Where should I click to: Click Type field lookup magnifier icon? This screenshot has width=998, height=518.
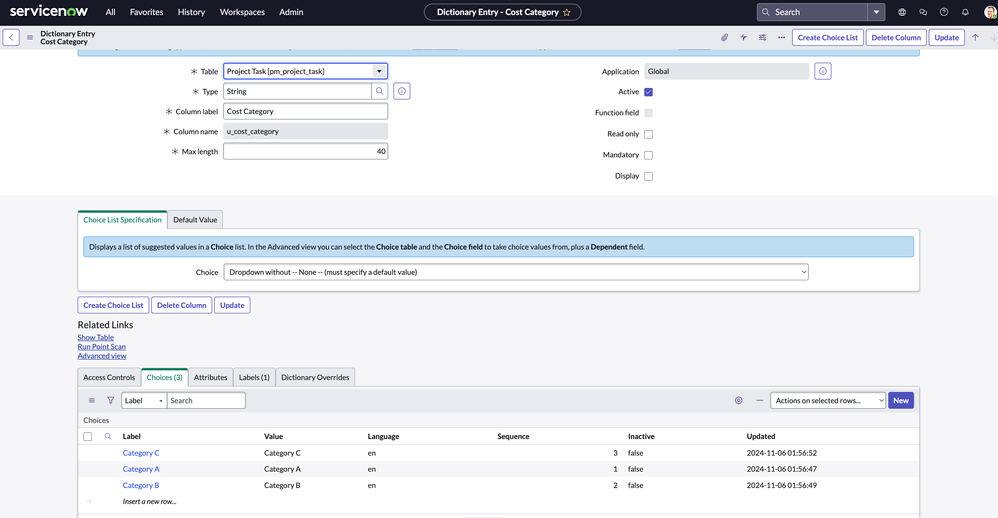[x=380, y=91]
